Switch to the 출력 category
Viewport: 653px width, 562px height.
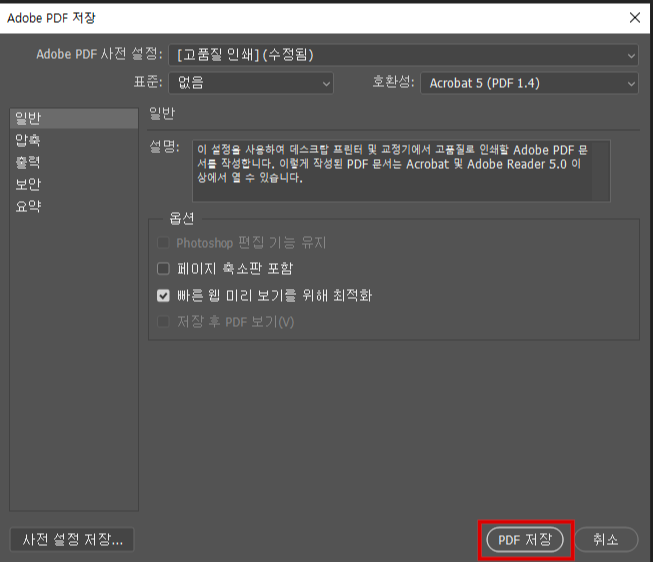(74, 162)
